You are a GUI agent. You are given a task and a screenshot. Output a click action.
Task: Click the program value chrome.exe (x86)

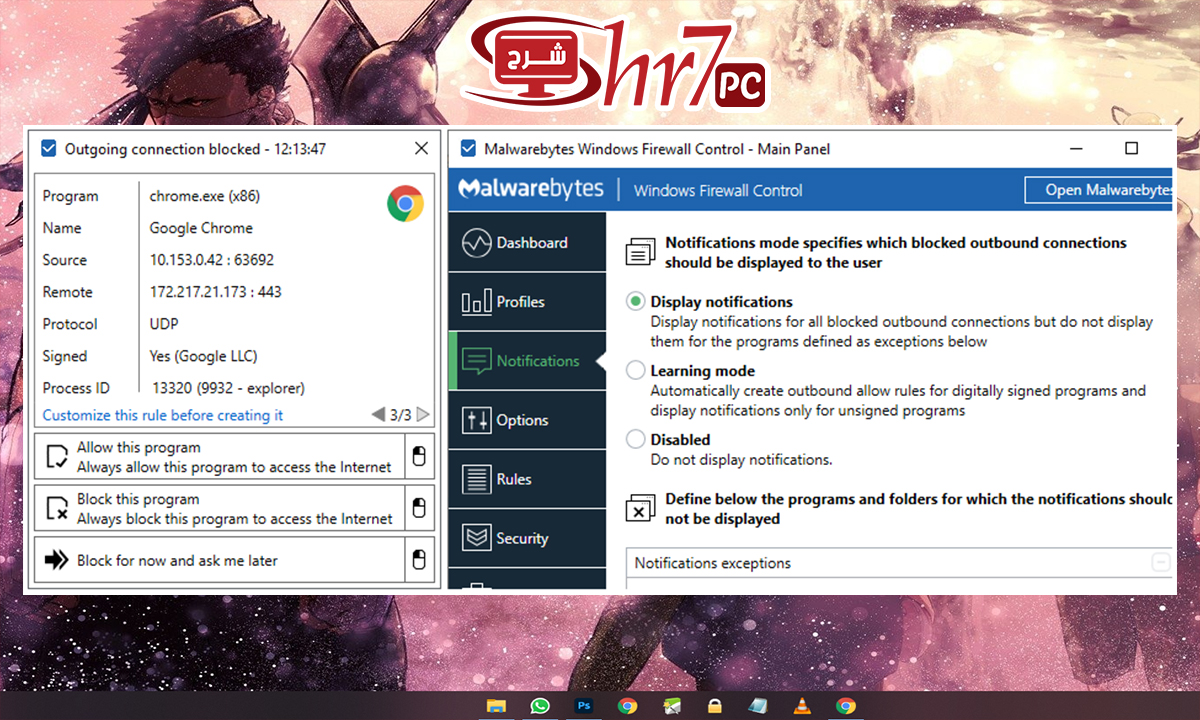click(205, 196)
